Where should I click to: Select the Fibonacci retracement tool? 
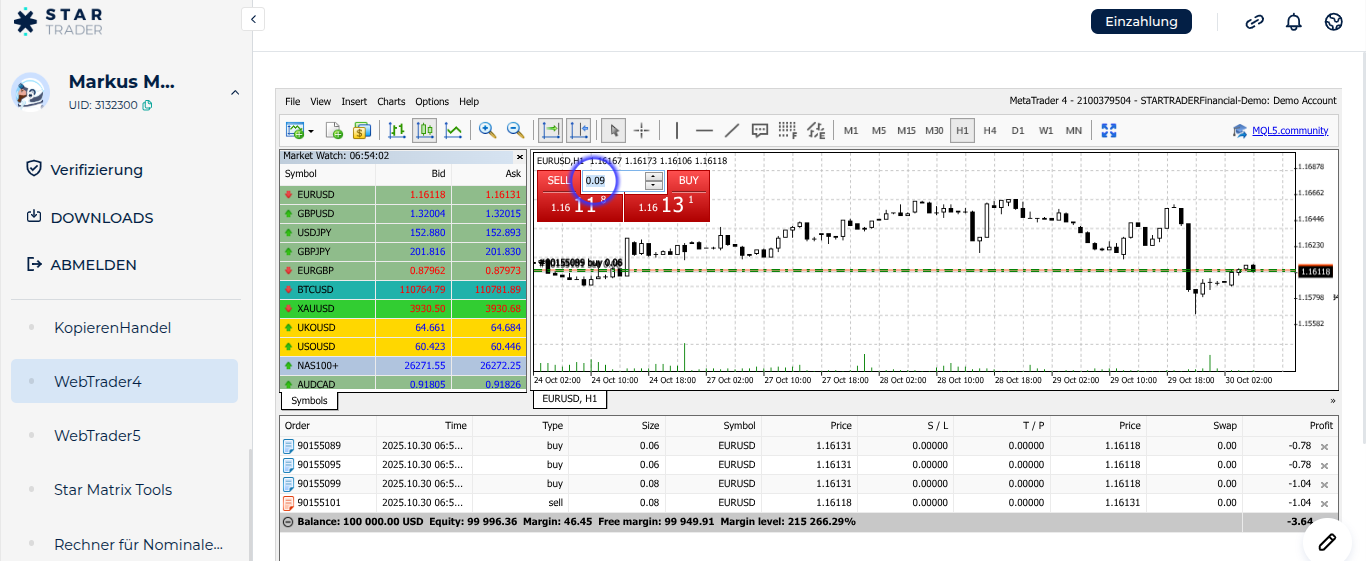pos(788,130)
